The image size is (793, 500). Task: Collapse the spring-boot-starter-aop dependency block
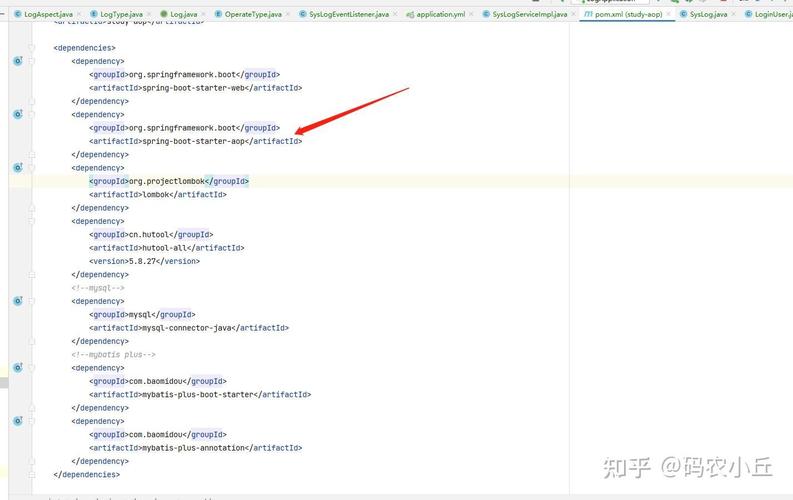[x=31, y=115]
